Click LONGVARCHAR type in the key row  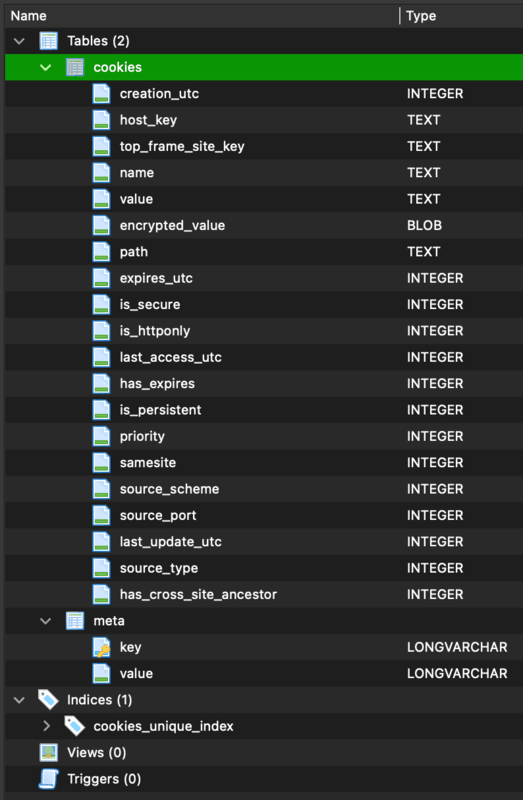pyautogui.click(x=457, y=647)
